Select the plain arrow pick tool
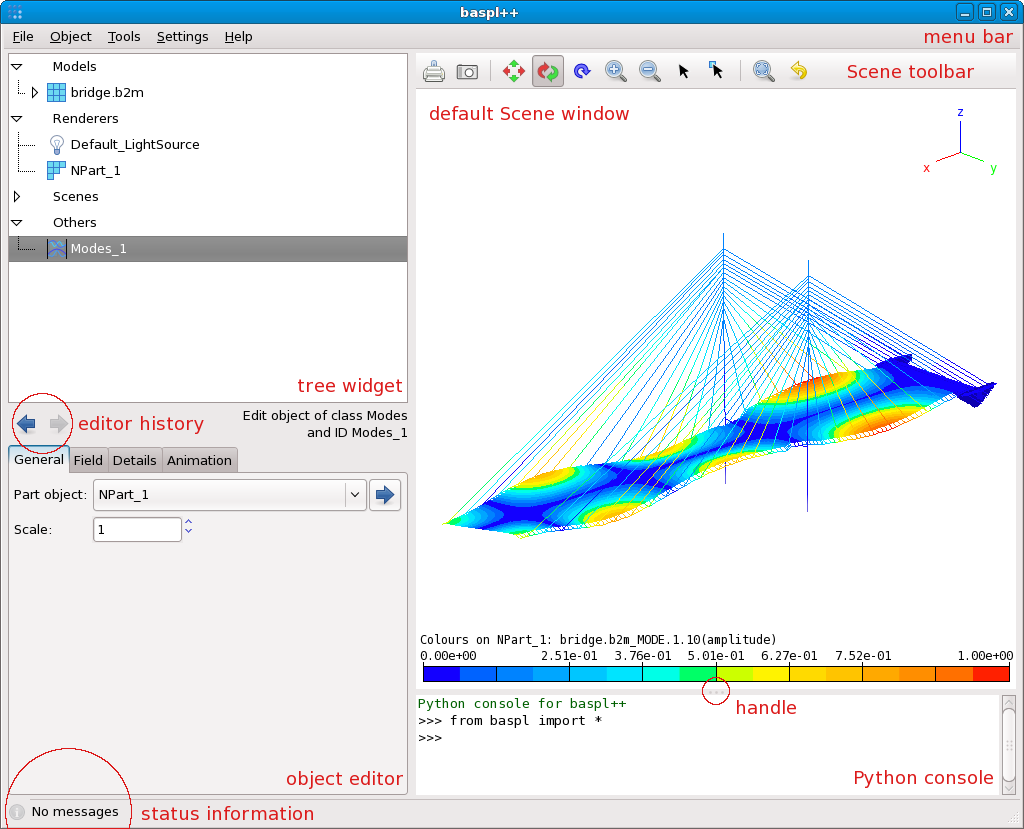The height and width of the screenshot is (829, 1024). (684, 72)
